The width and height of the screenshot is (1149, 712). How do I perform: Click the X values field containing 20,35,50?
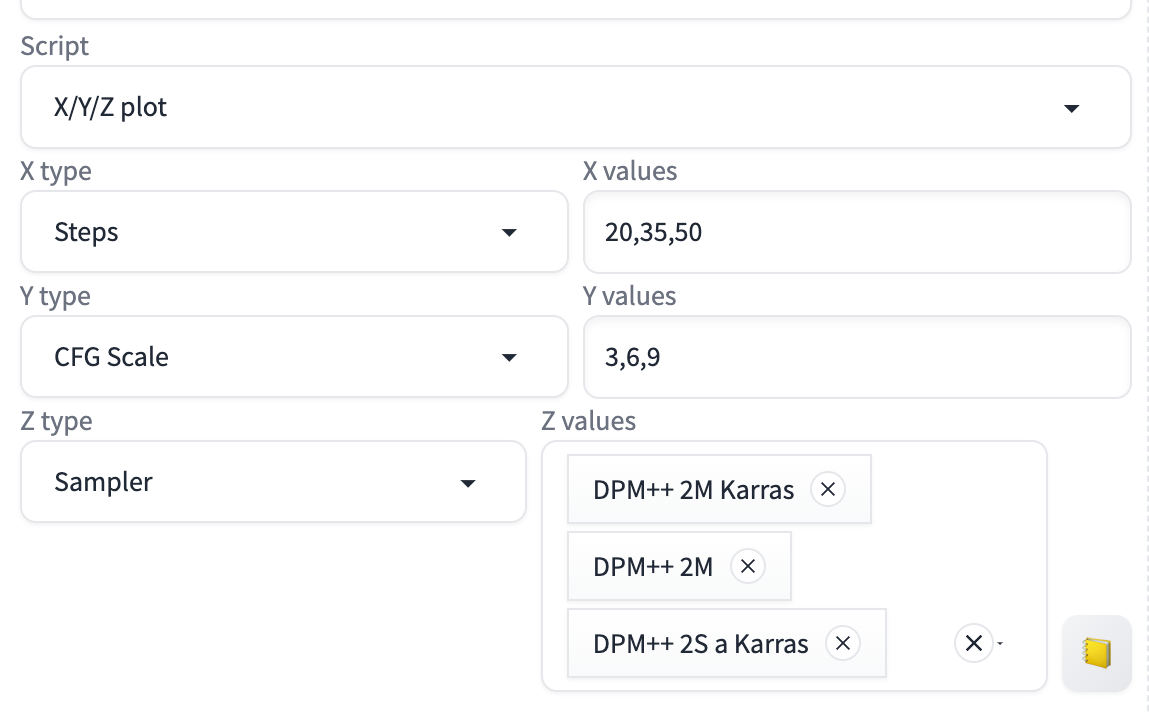coord(856,233)
